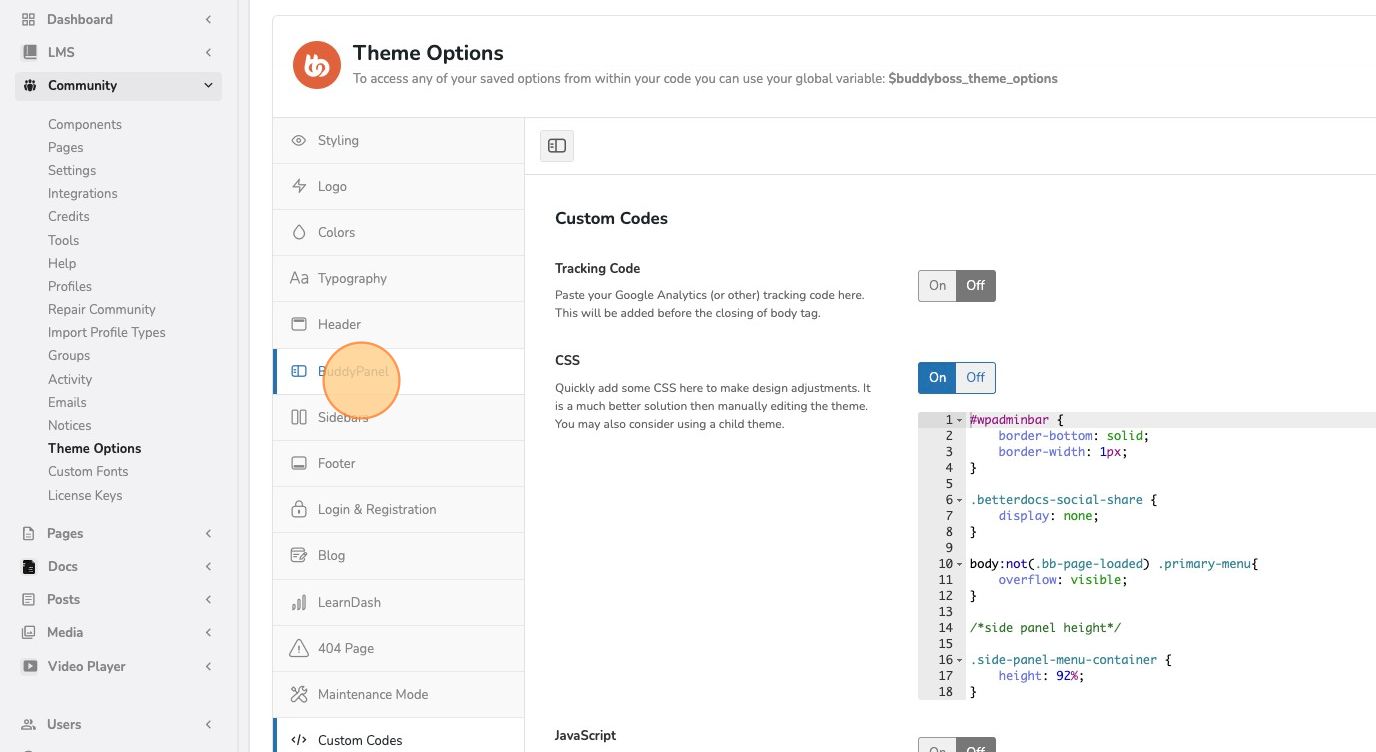The height and width of the screenshot is (752, 1376).
Task: Expand the LMS menu chevron
Action: point(208,52)
